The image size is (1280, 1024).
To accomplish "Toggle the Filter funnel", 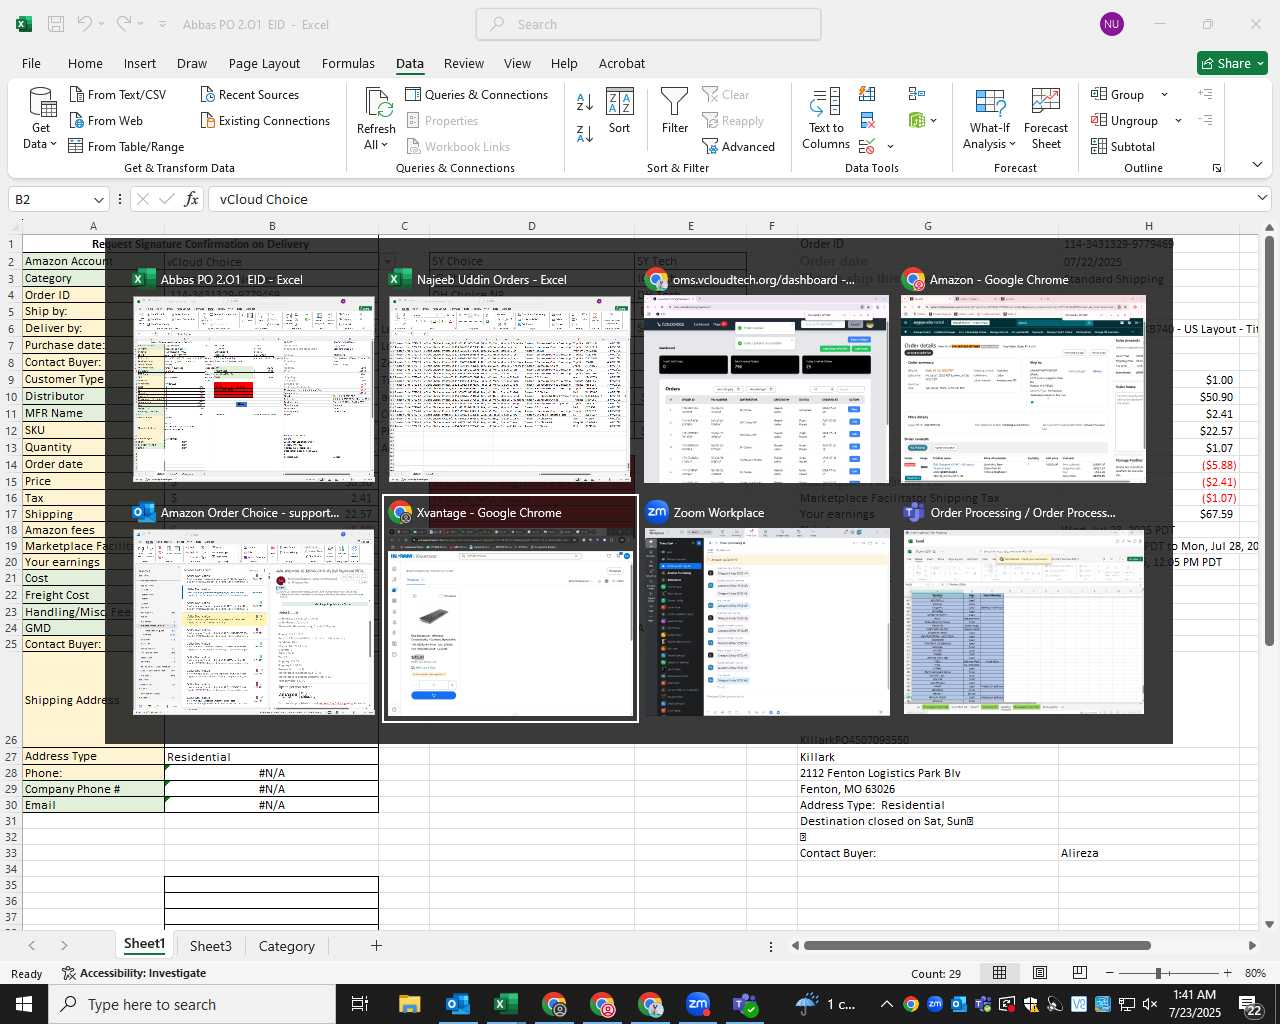I will pos(675,111).
